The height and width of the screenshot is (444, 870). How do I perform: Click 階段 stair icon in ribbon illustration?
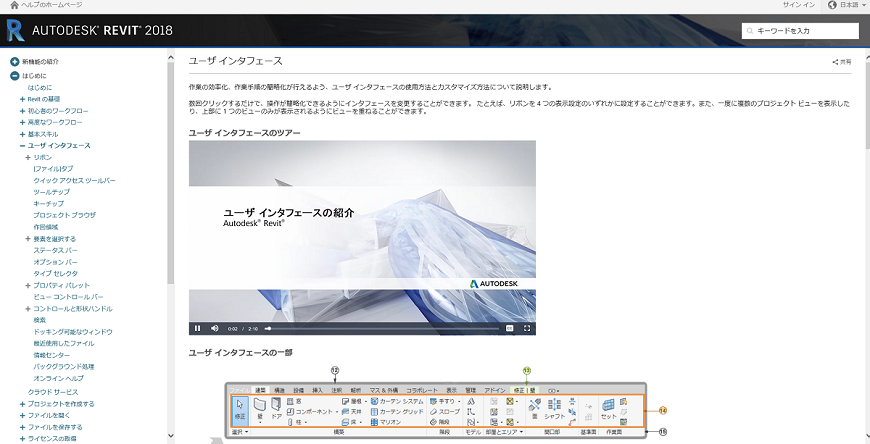click(433, 422)
